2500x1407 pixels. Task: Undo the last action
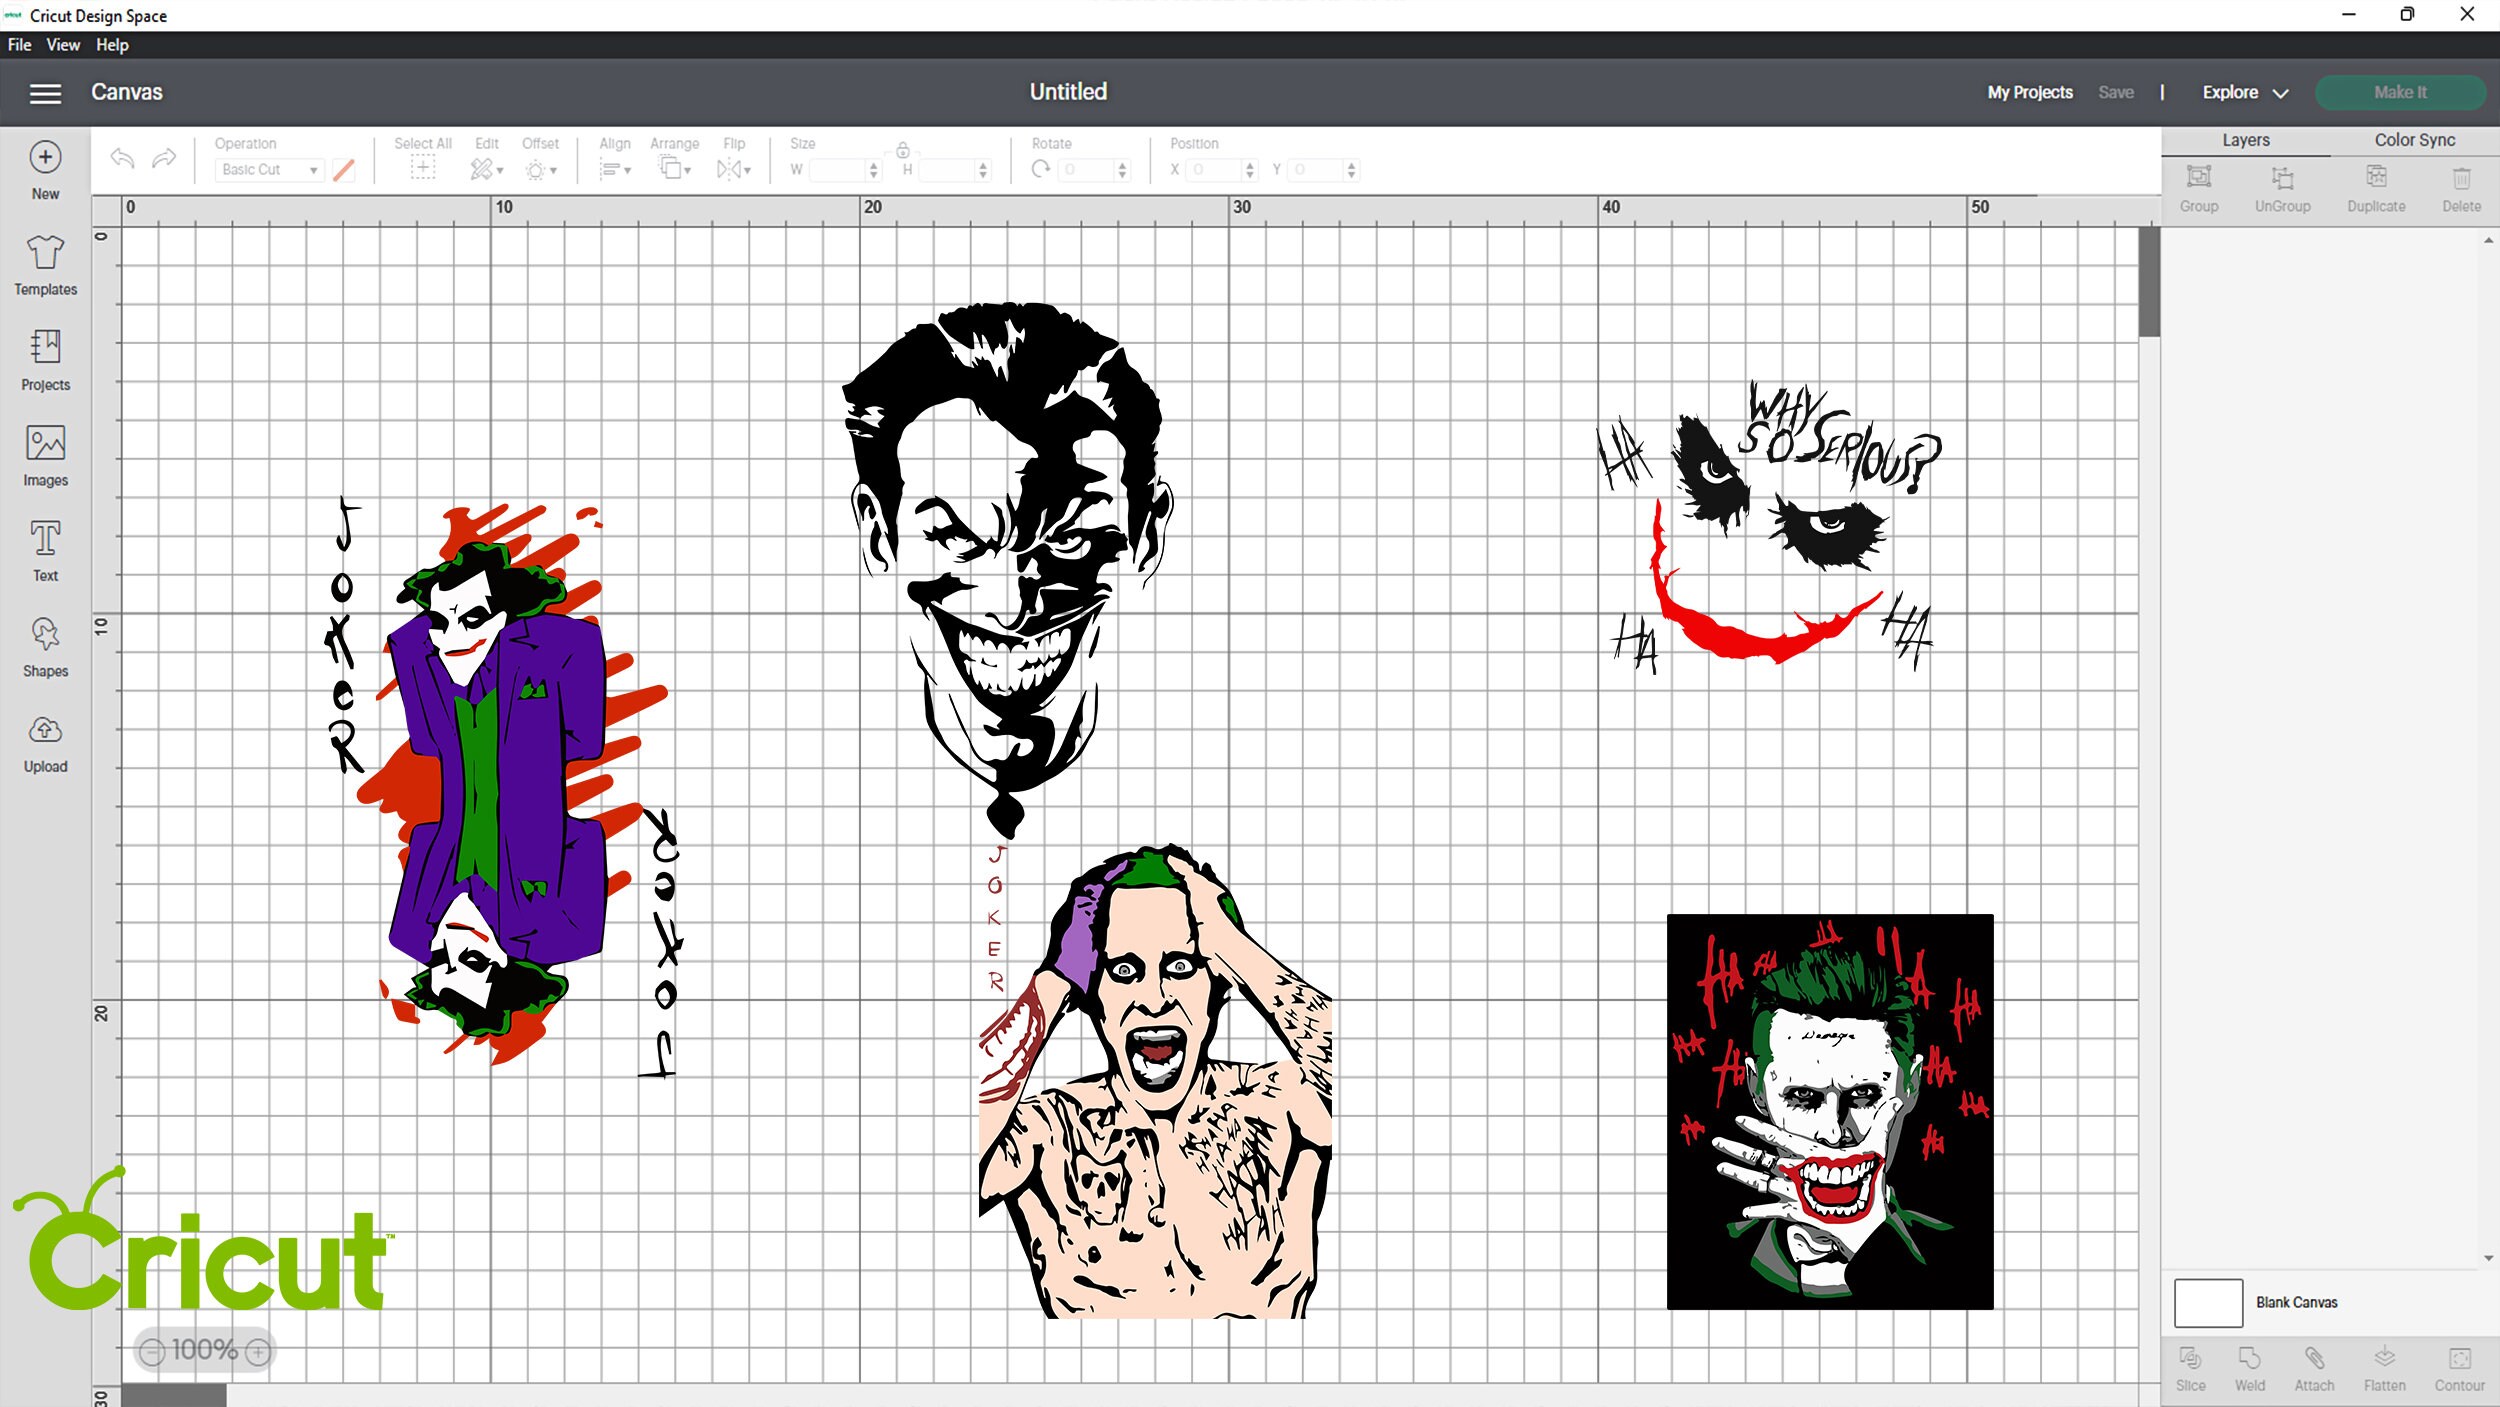tap(122, 158)
